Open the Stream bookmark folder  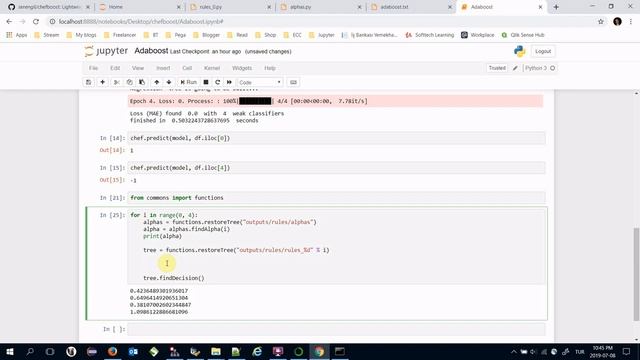coord(47,35)
